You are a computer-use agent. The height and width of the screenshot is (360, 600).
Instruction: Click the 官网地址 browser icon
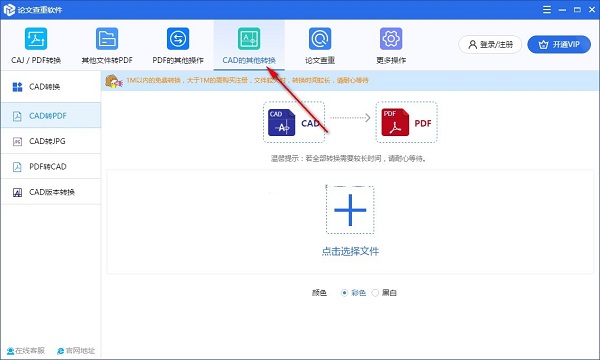(x=60, y=351)
